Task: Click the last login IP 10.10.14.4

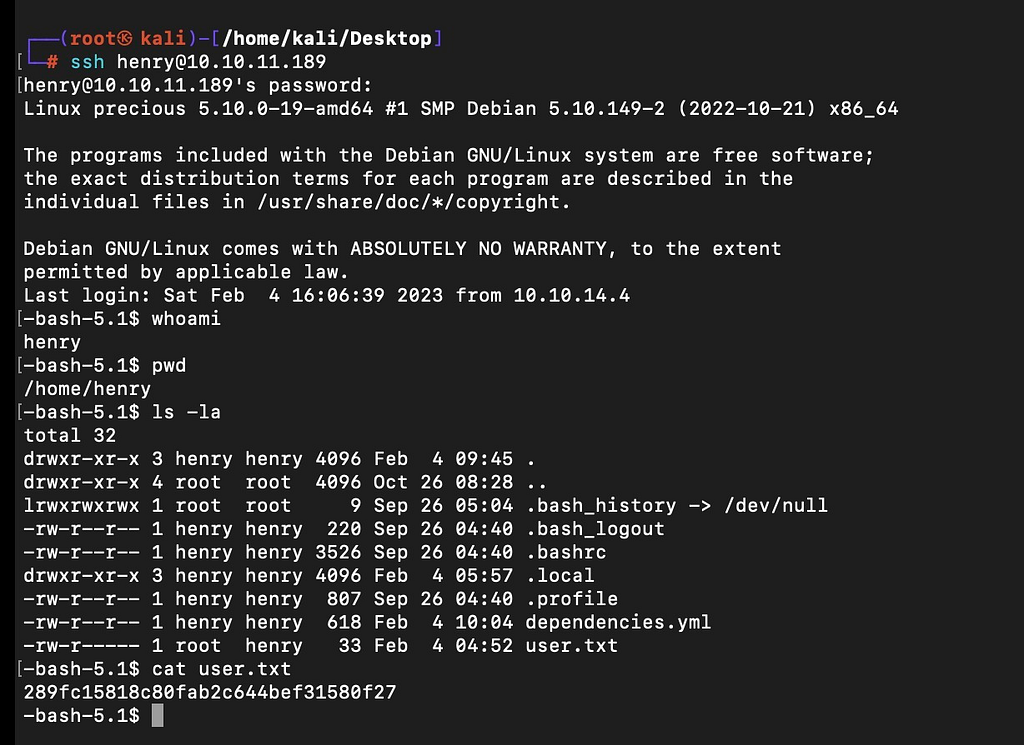Action: (571, 296)
